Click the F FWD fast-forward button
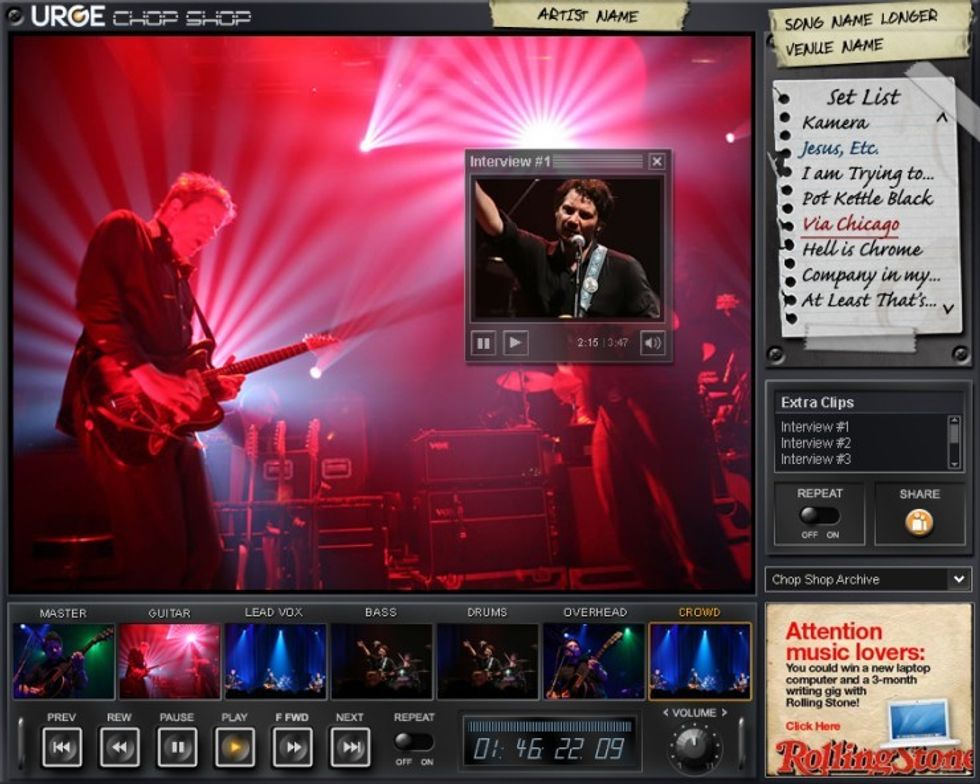The height and width of the screenshot is (784, 980). pos(292,746)
